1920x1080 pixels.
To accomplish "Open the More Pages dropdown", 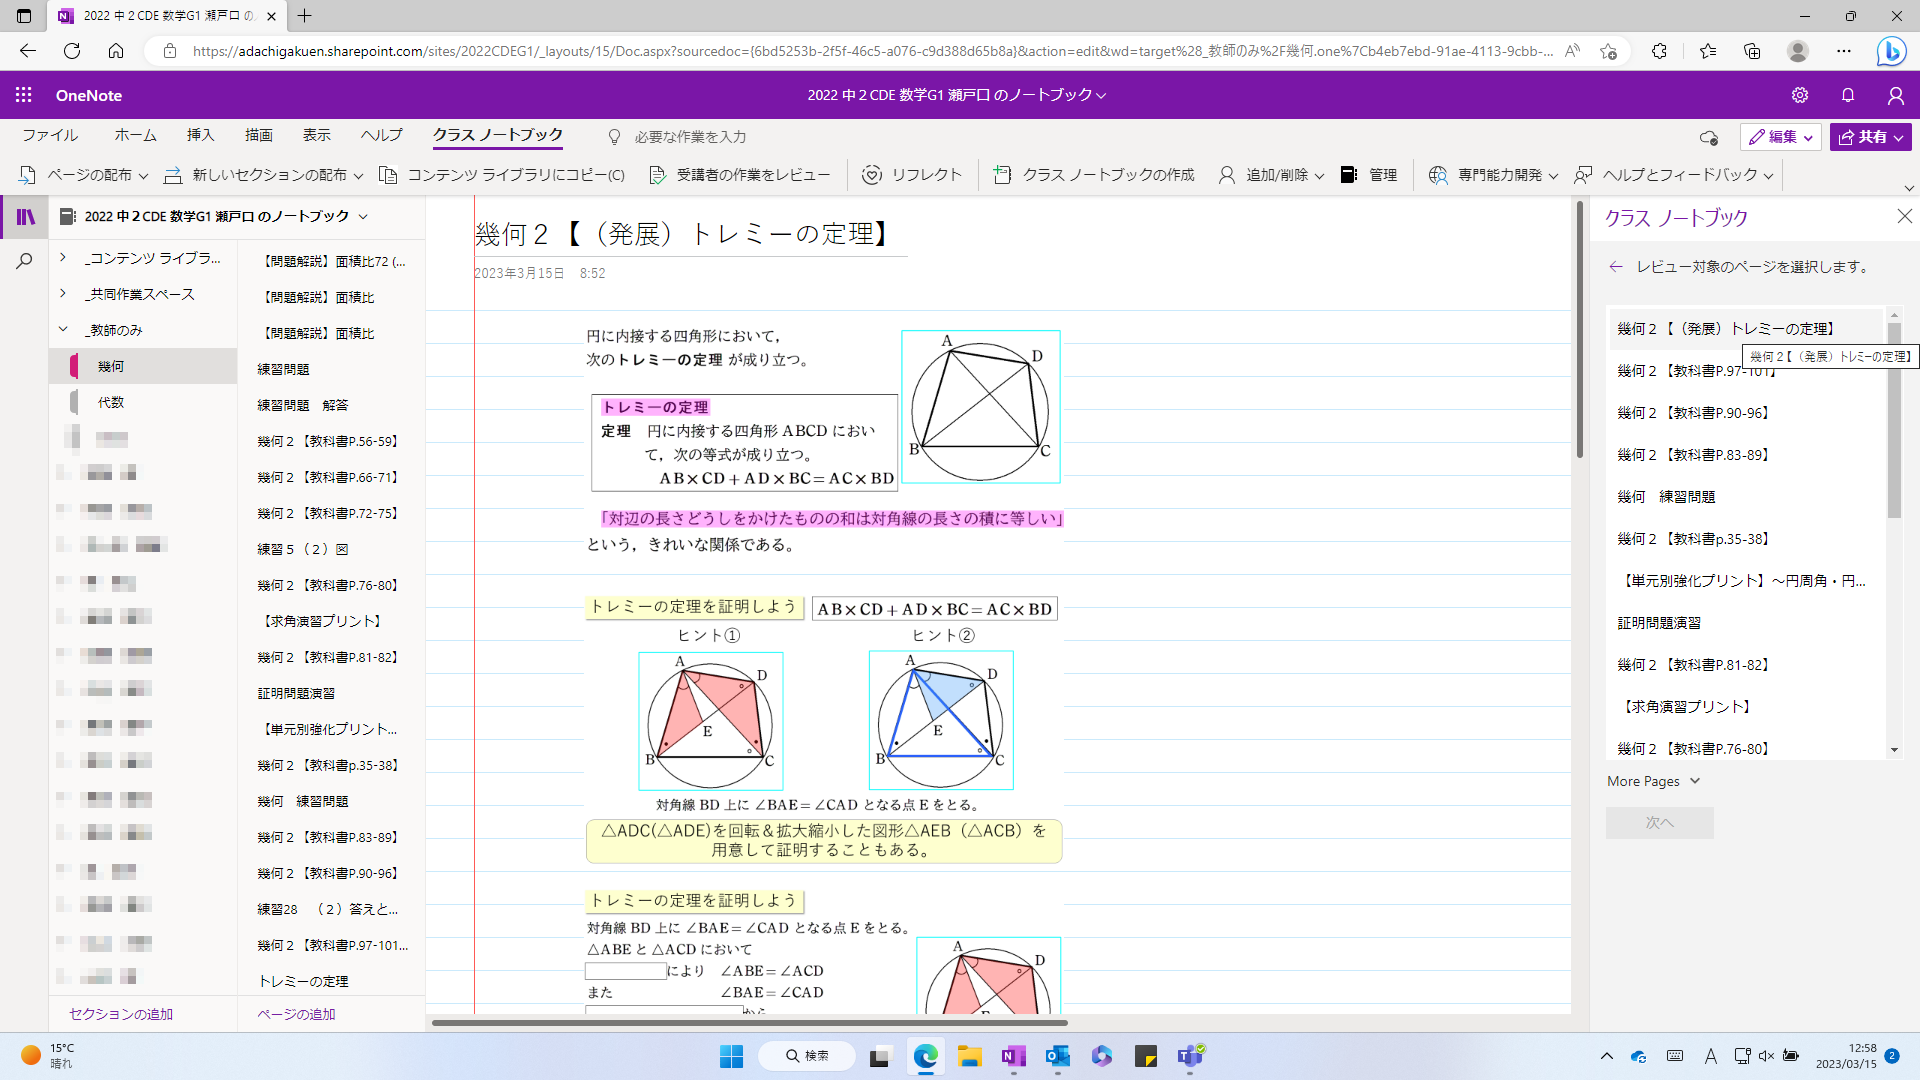I will [1652, 781].
